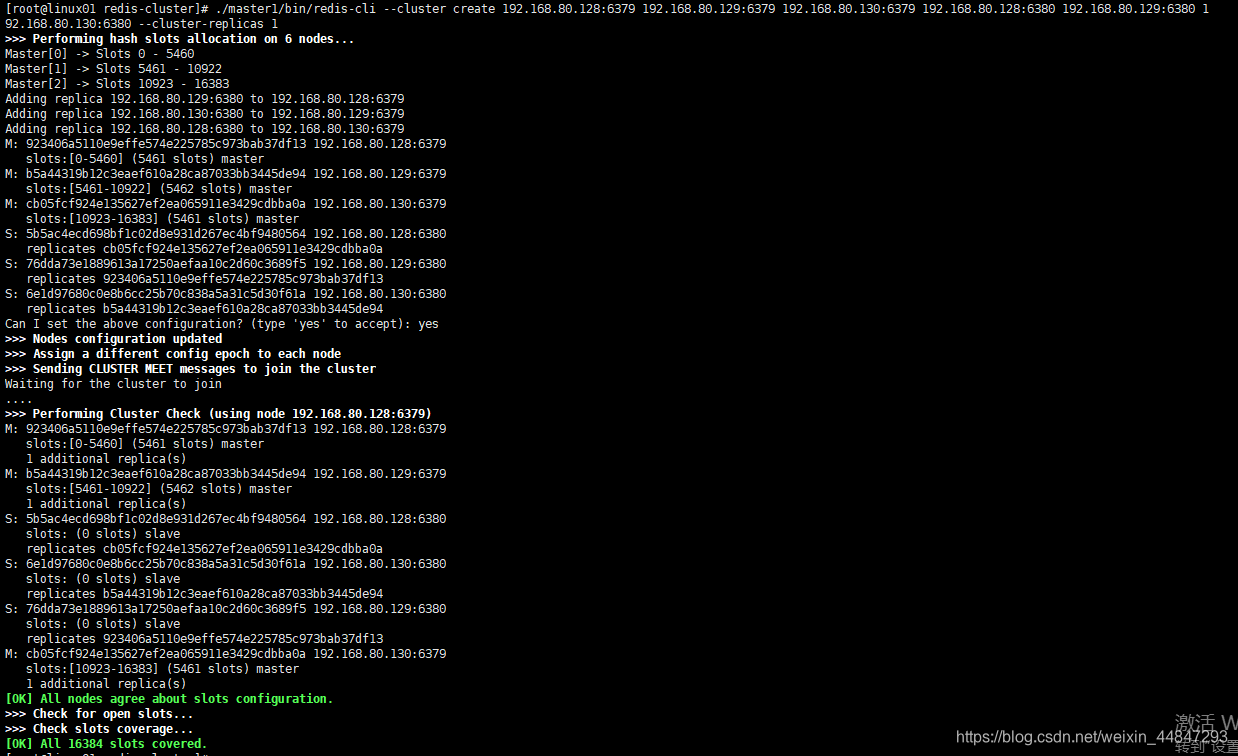Click the '[root@linux01 redis-cluster]#' shell prompt

(106, 8)
